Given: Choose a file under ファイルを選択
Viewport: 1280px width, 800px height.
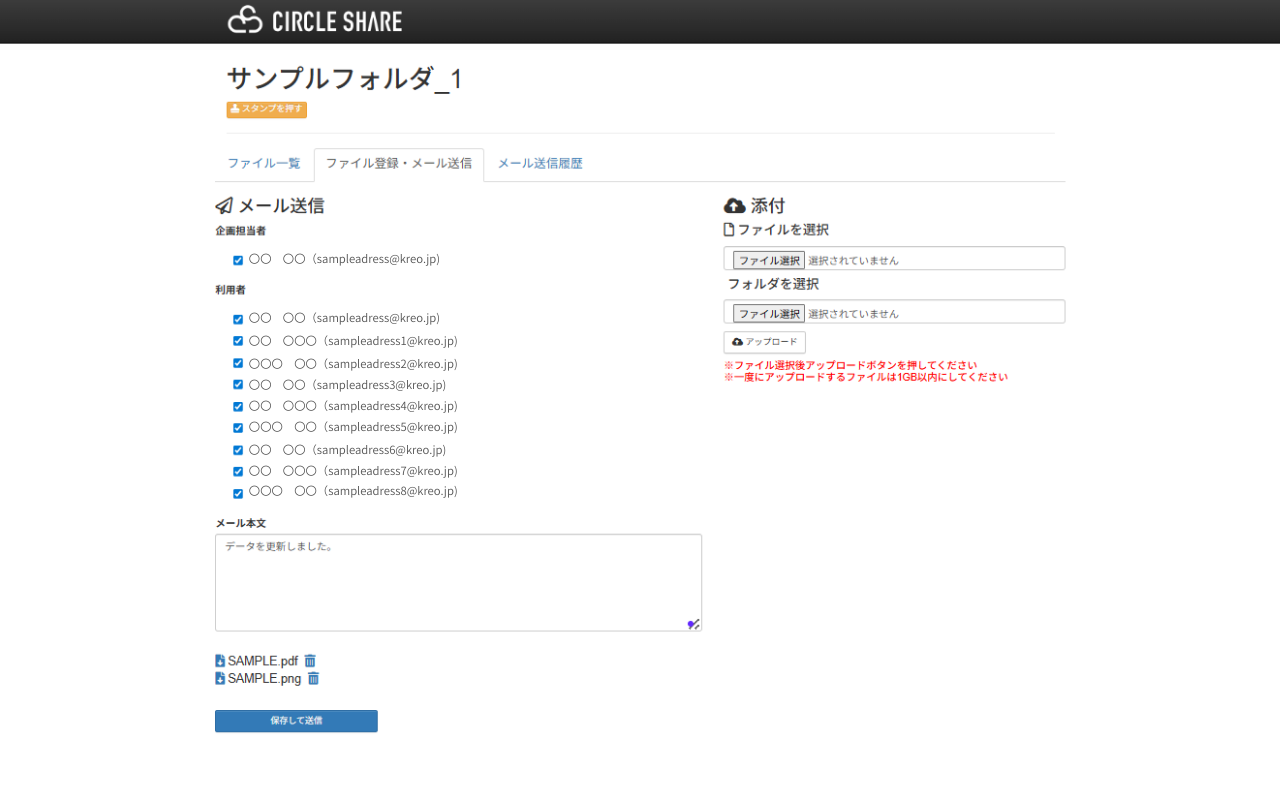Looking at the screenshot, I should [x=768, y=260].
